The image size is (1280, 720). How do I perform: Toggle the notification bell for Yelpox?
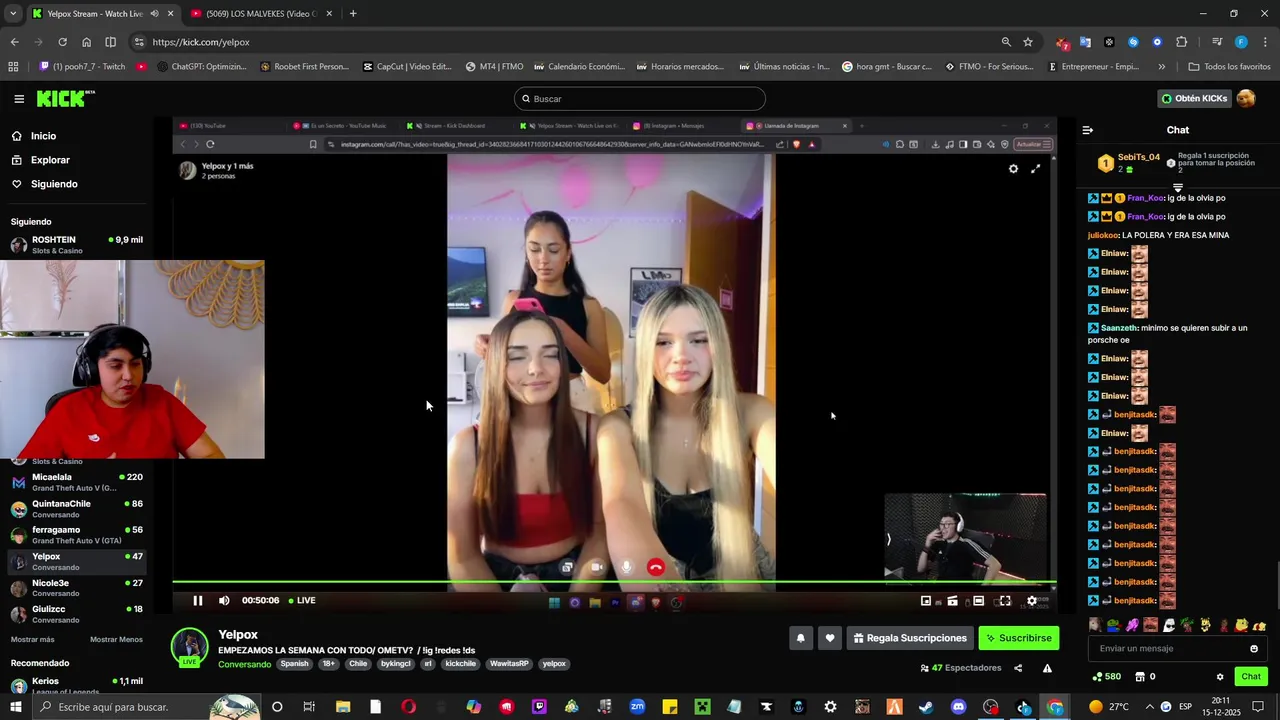(x=800, y=638)
